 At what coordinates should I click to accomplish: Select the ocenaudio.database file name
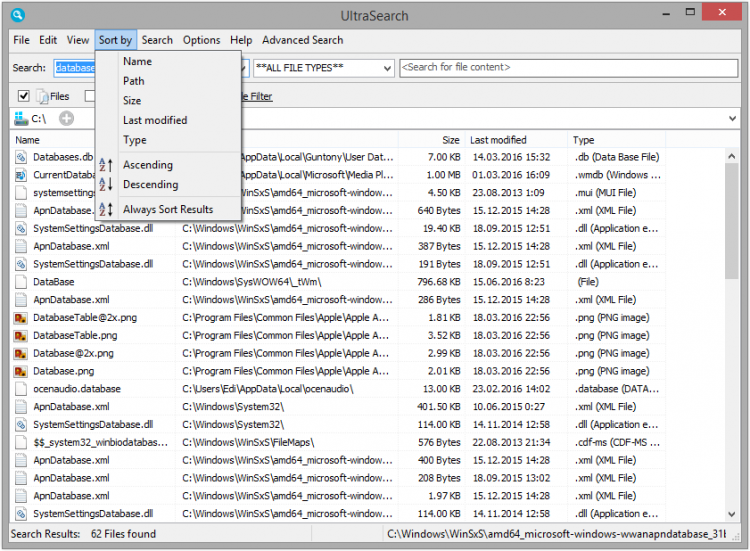tap(77, 389)
